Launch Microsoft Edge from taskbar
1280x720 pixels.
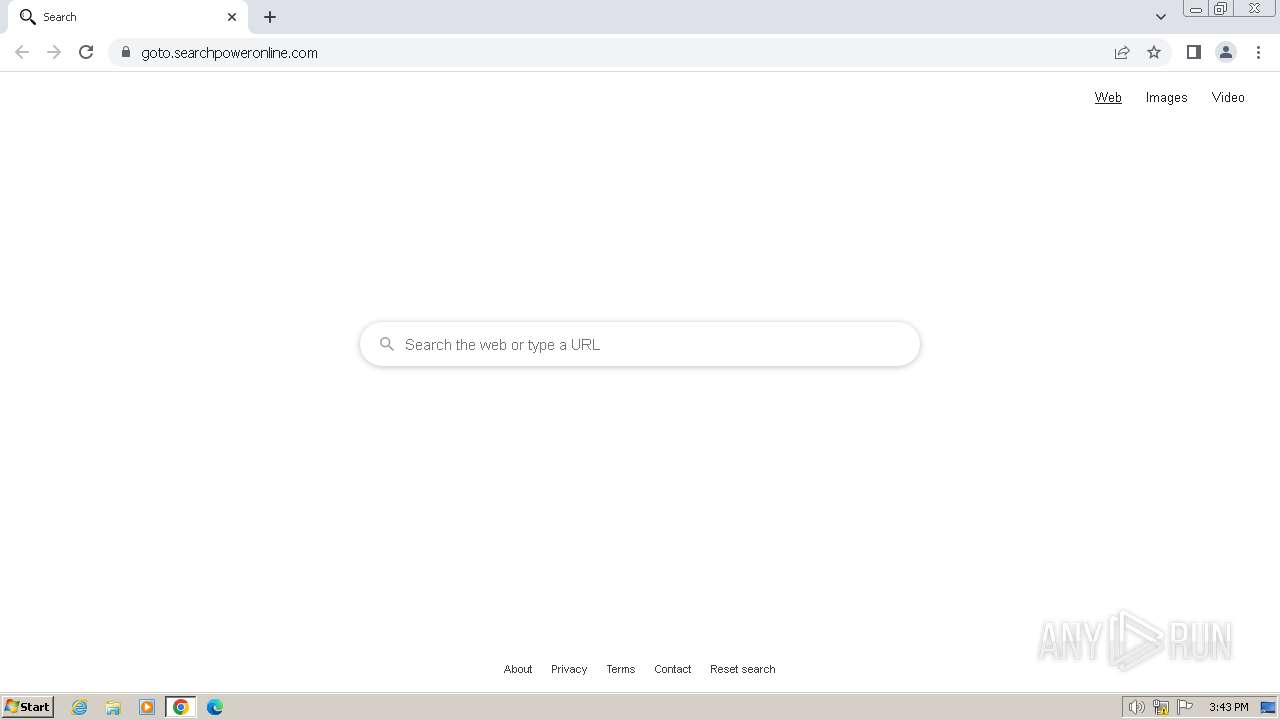pos(215,707)
